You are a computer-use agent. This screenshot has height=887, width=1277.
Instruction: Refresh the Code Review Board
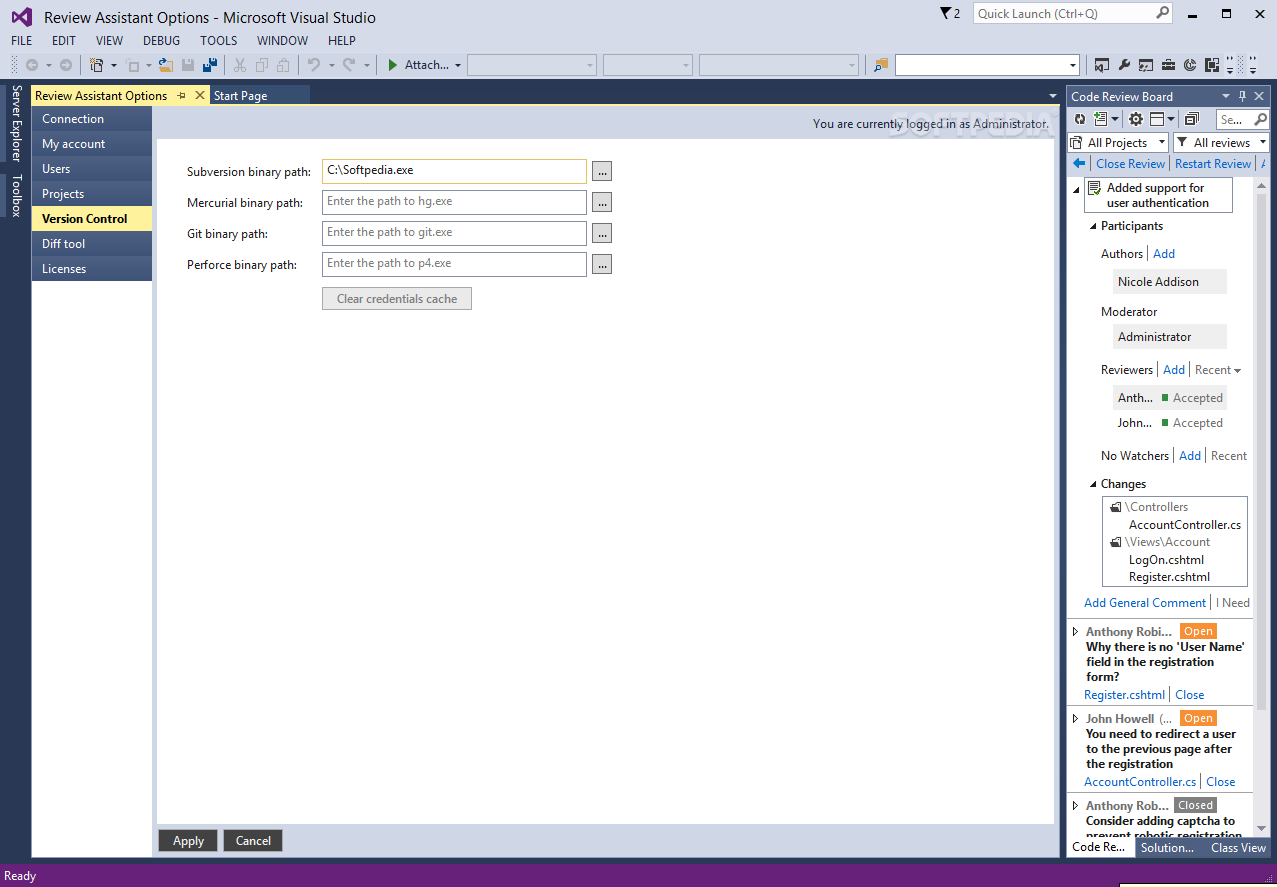[1080, 119]
